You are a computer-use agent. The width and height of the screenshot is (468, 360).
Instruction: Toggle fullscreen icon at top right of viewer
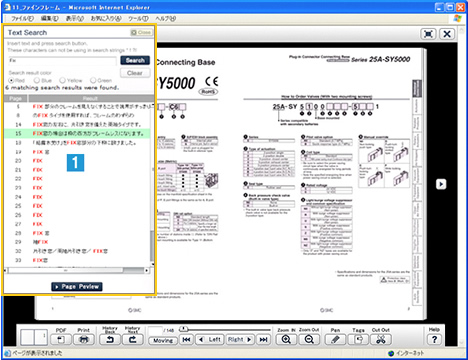pyautogui.click(x=428, y=34)
